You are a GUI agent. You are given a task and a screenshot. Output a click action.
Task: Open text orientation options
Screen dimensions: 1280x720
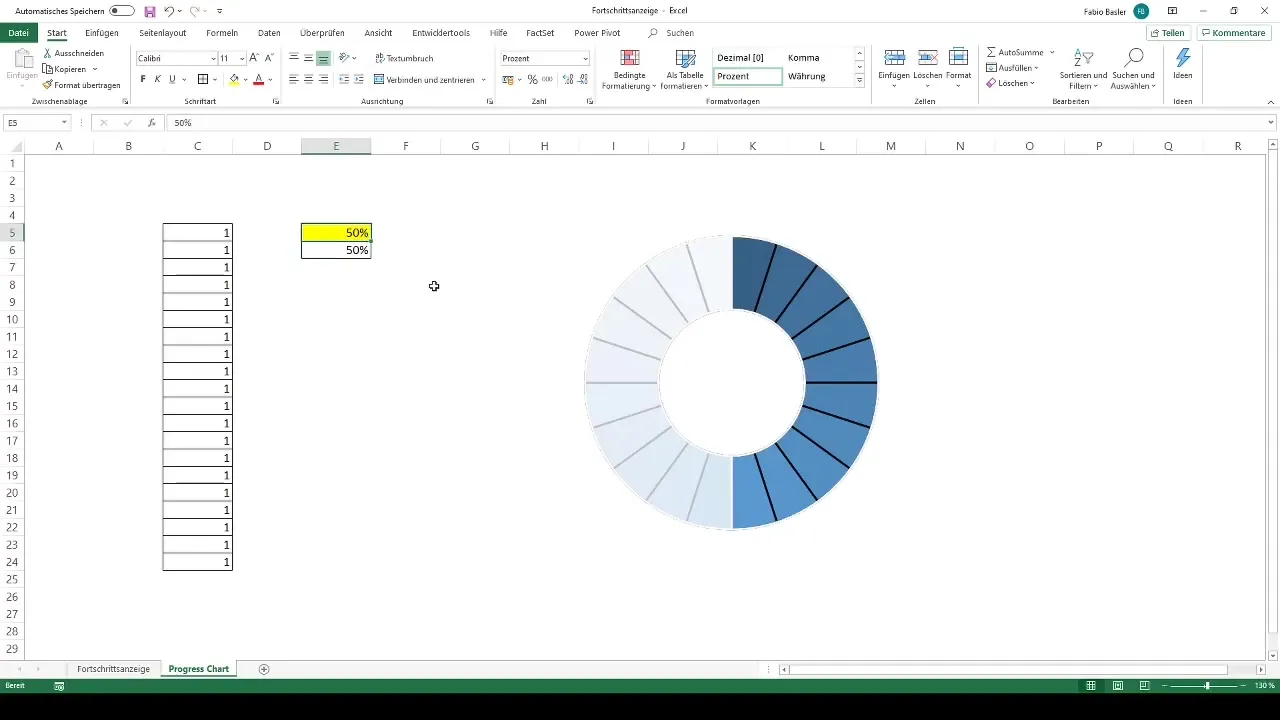[347, 58]
